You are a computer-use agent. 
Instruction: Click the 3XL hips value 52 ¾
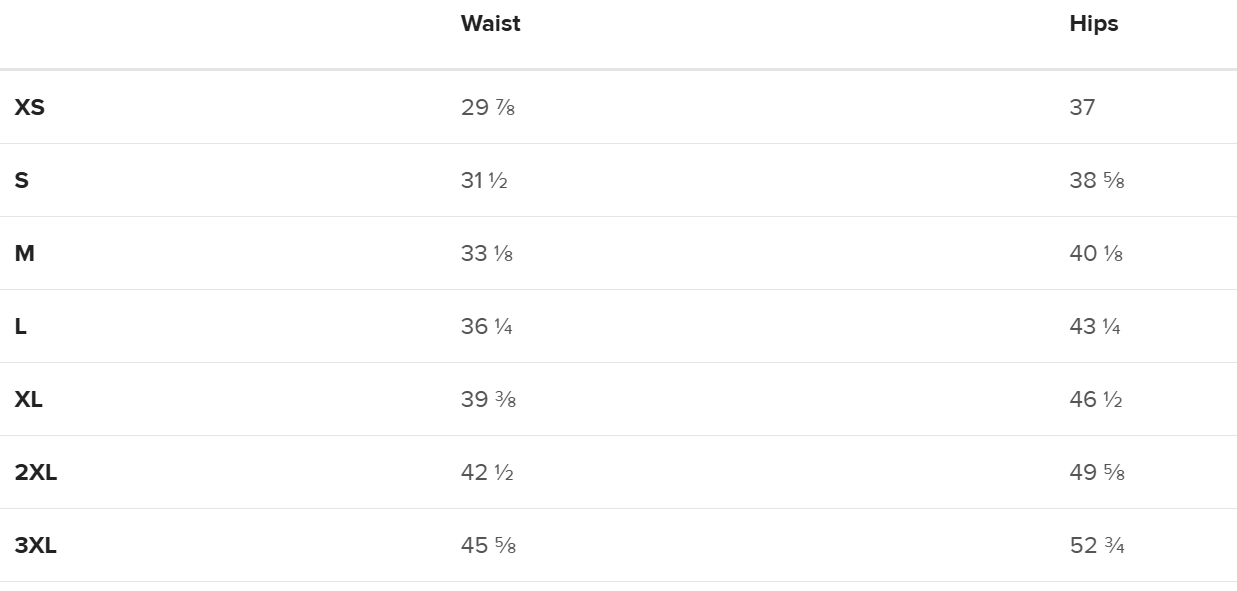[1097, 545]
